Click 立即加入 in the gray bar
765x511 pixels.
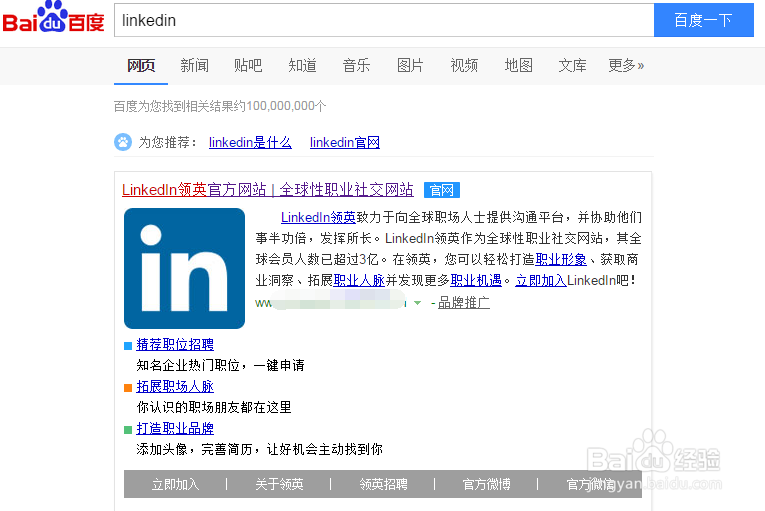(176, 484)
